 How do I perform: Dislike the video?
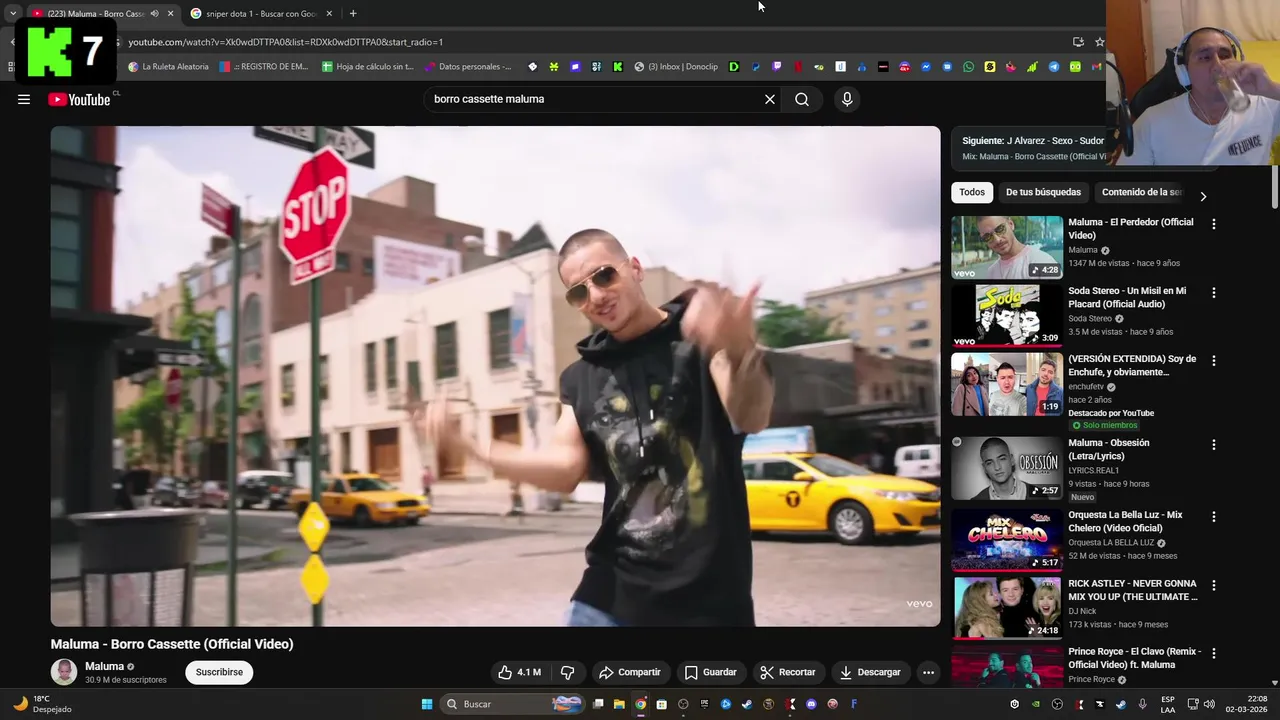click(567, 672)
